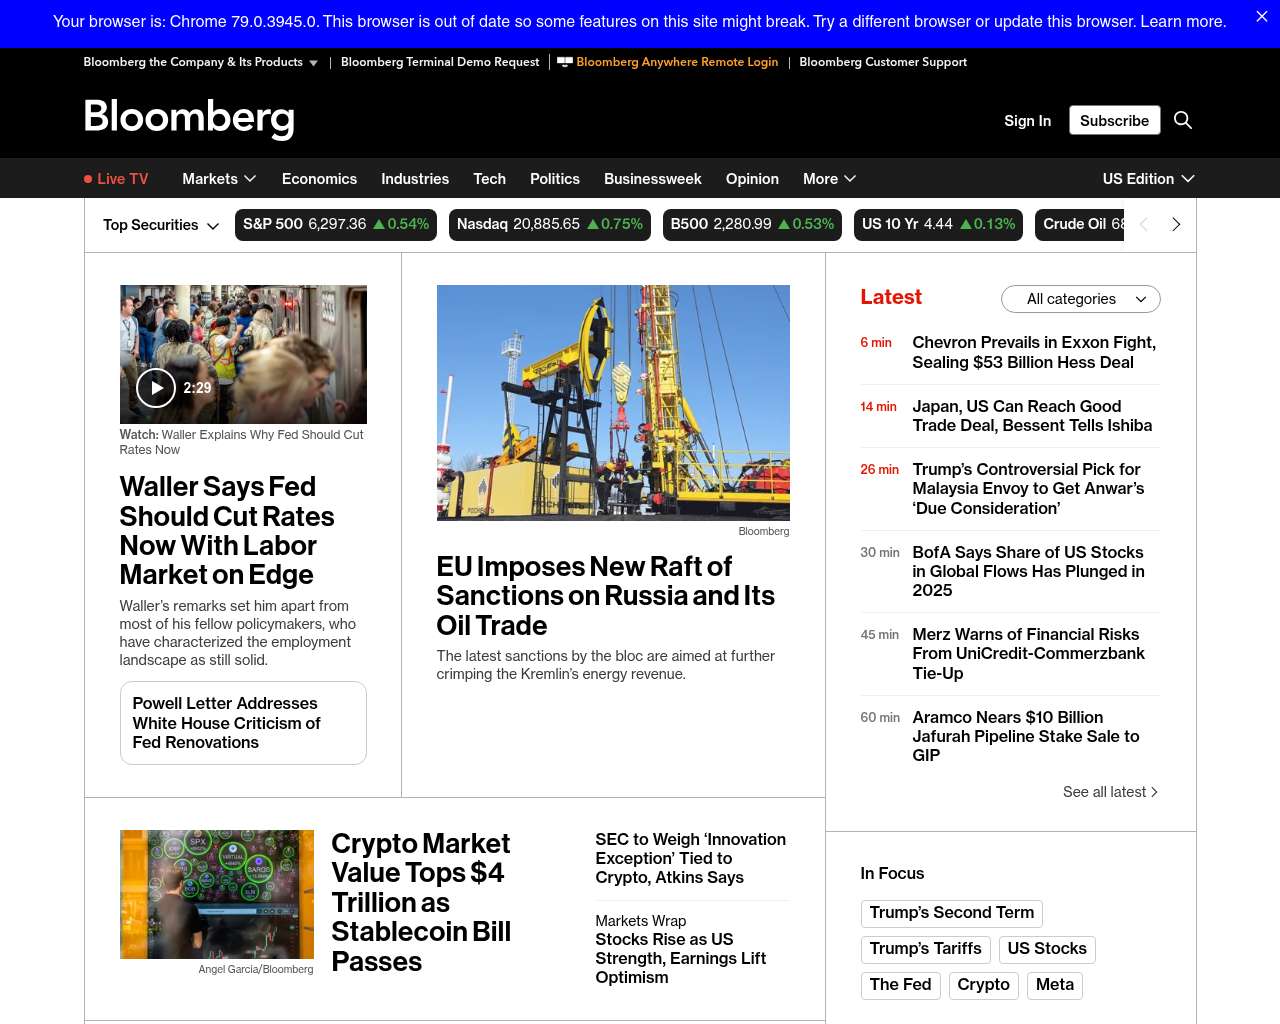Open the All categories filter
This screenshot has width=1280, height=1024.
1080,299
